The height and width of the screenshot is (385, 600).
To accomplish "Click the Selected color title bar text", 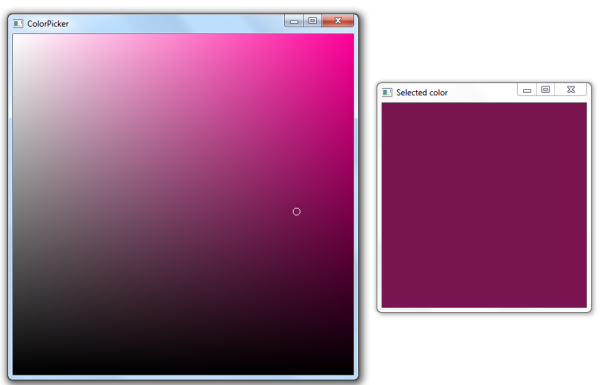I will [x=422, y=93].
